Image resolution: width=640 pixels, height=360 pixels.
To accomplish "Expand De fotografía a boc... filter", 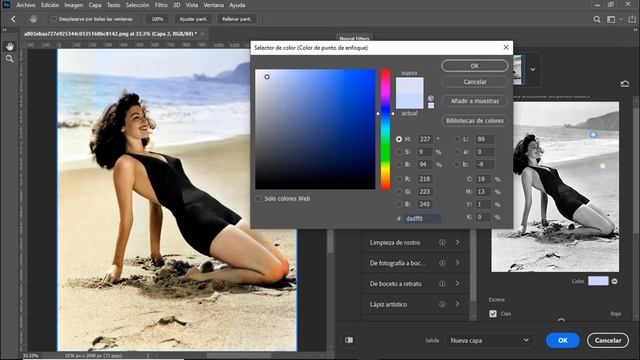I will point(458,263).
